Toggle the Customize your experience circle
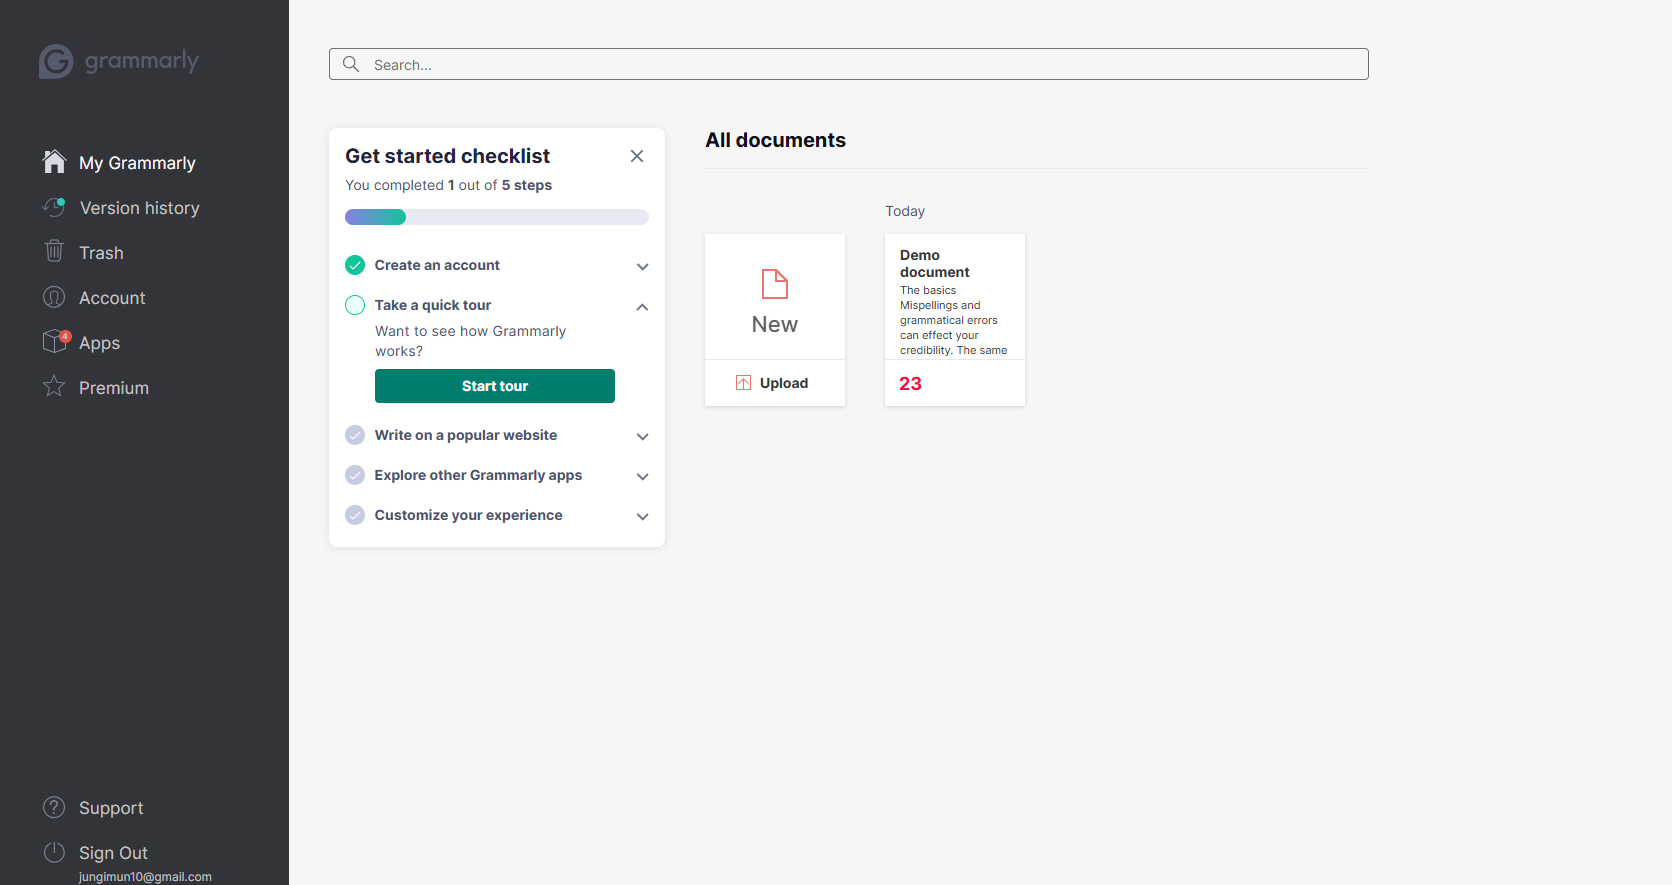 pyautogui.click(x=355, y=515)
